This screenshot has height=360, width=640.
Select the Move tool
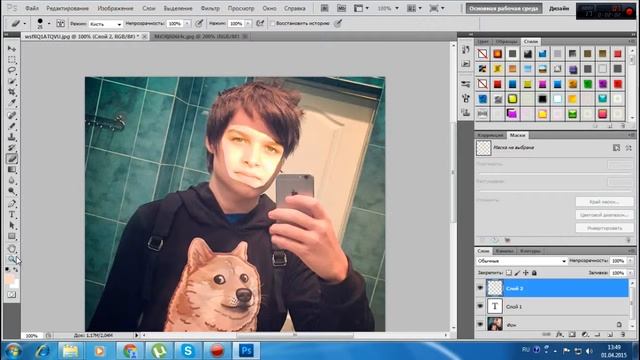tap(12, 49)
